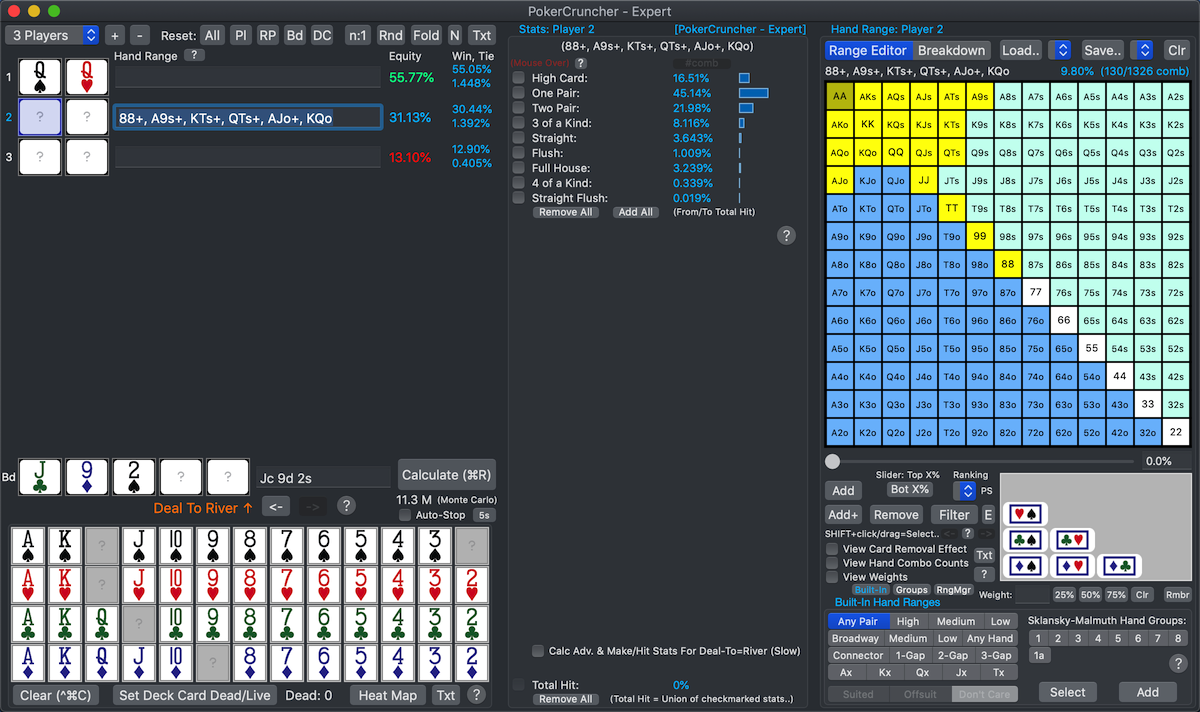Click the Heat Map button

click(x=387, y=695)
